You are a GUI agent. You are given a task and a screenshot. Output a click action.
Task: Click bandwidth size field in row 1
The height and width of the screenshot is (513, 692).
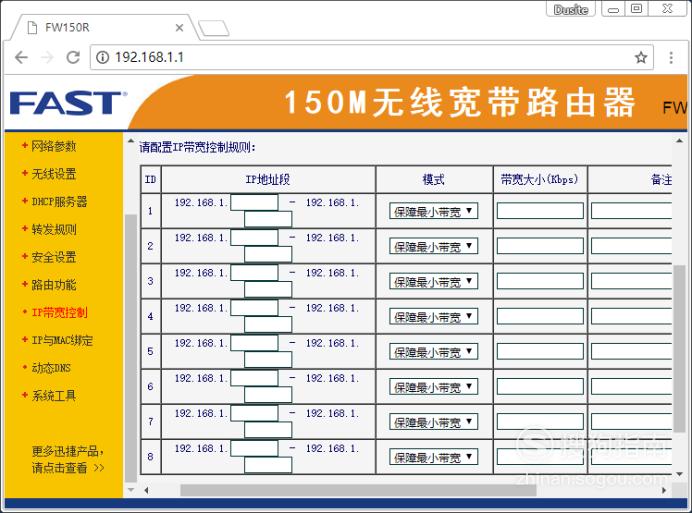540,211
